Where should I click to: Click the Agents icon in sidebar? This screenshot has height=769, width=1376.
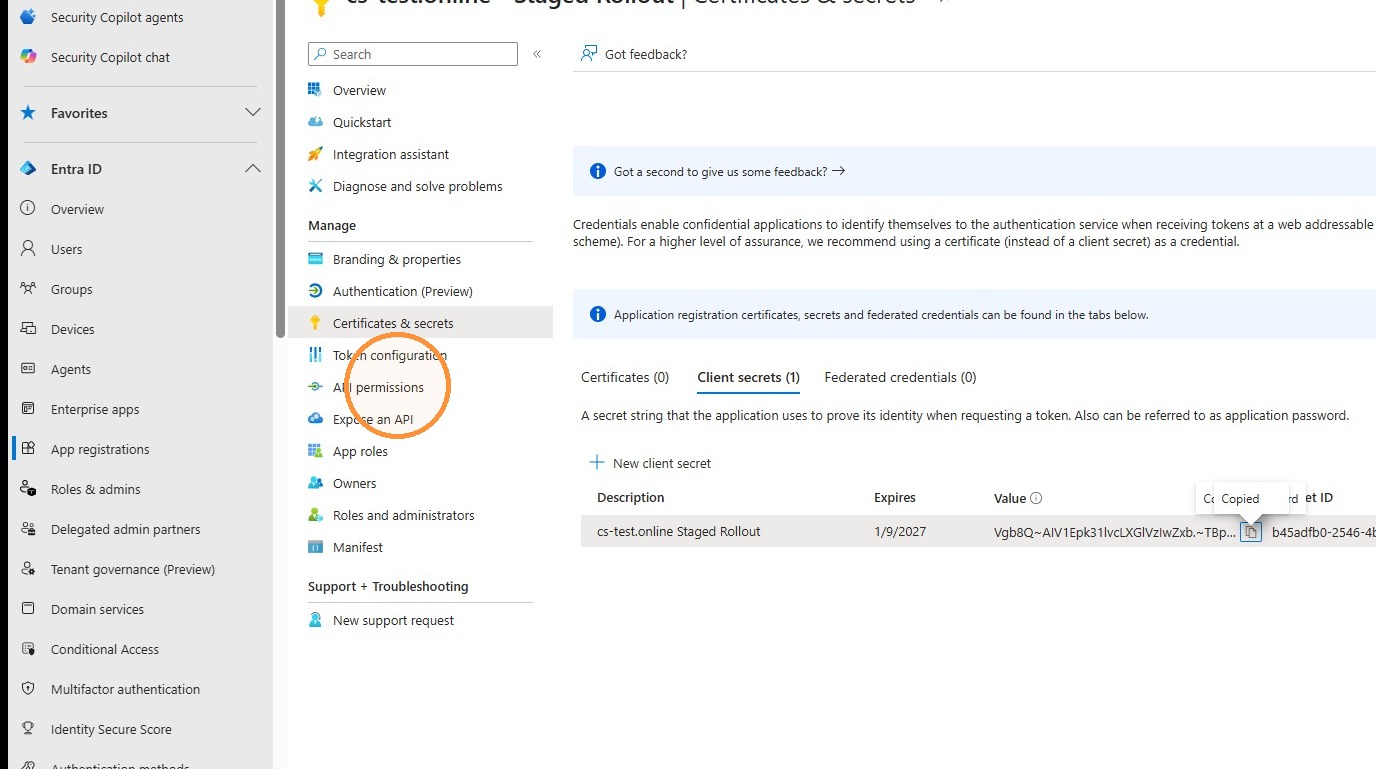28,369
